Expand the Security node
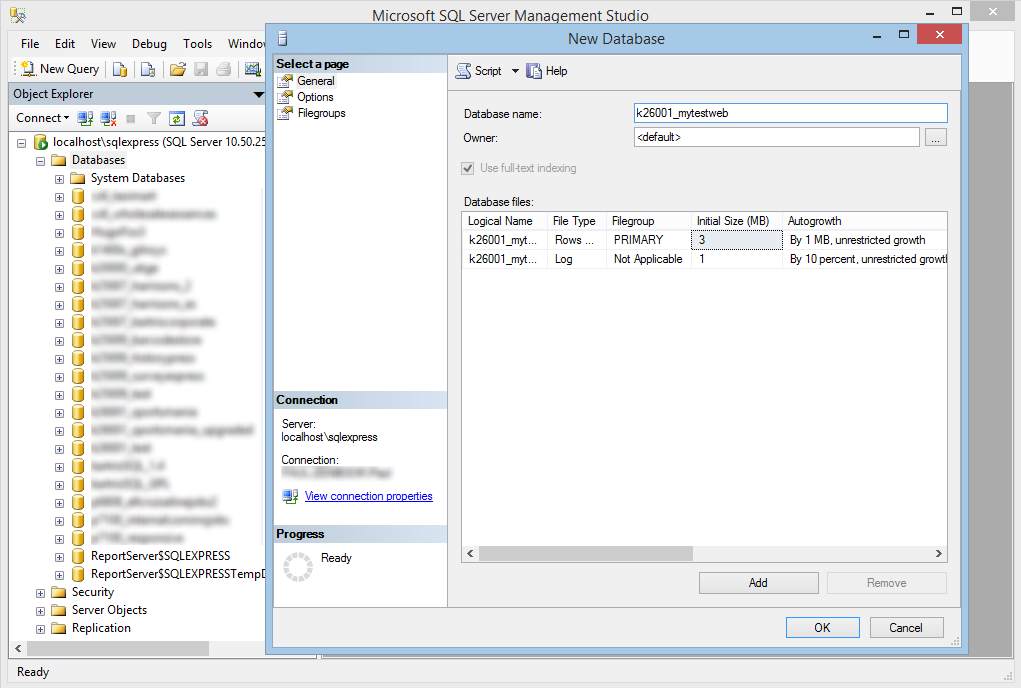 point(40,592)
